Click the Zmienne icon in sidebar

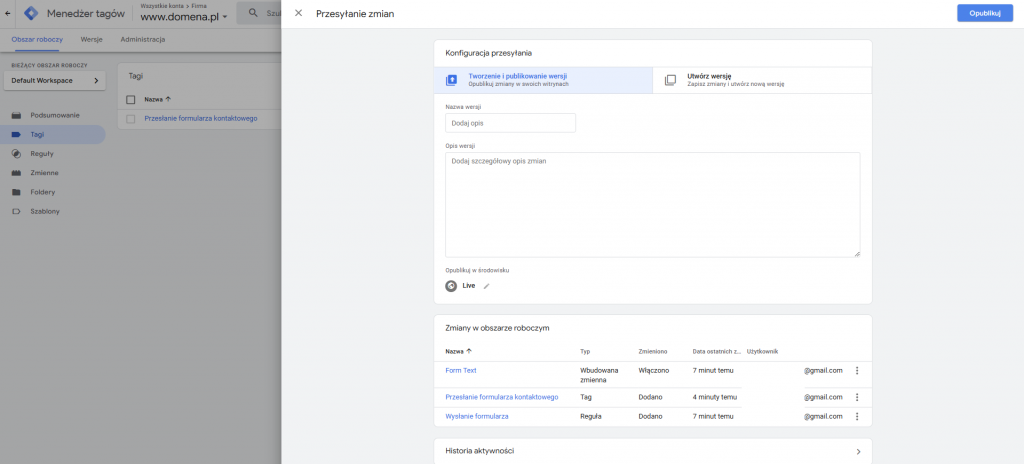[x=16, y=173]
